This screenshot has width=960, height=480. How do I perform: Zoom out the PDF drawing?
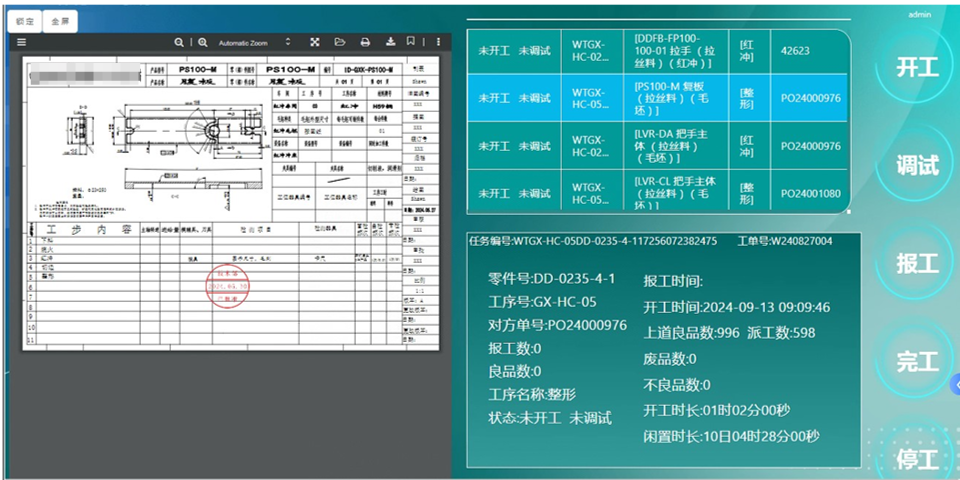click(179, 42)
